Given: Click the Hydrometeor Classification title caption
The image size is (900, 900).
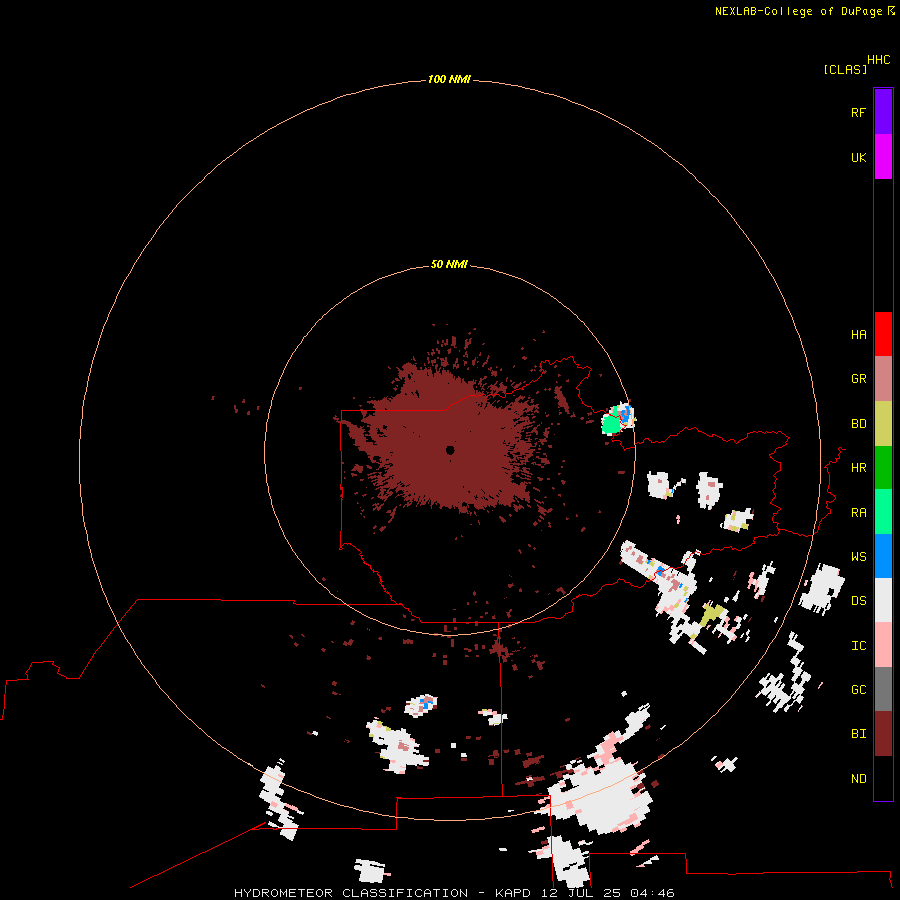Looking at the screenshot, I should point(454,893).
